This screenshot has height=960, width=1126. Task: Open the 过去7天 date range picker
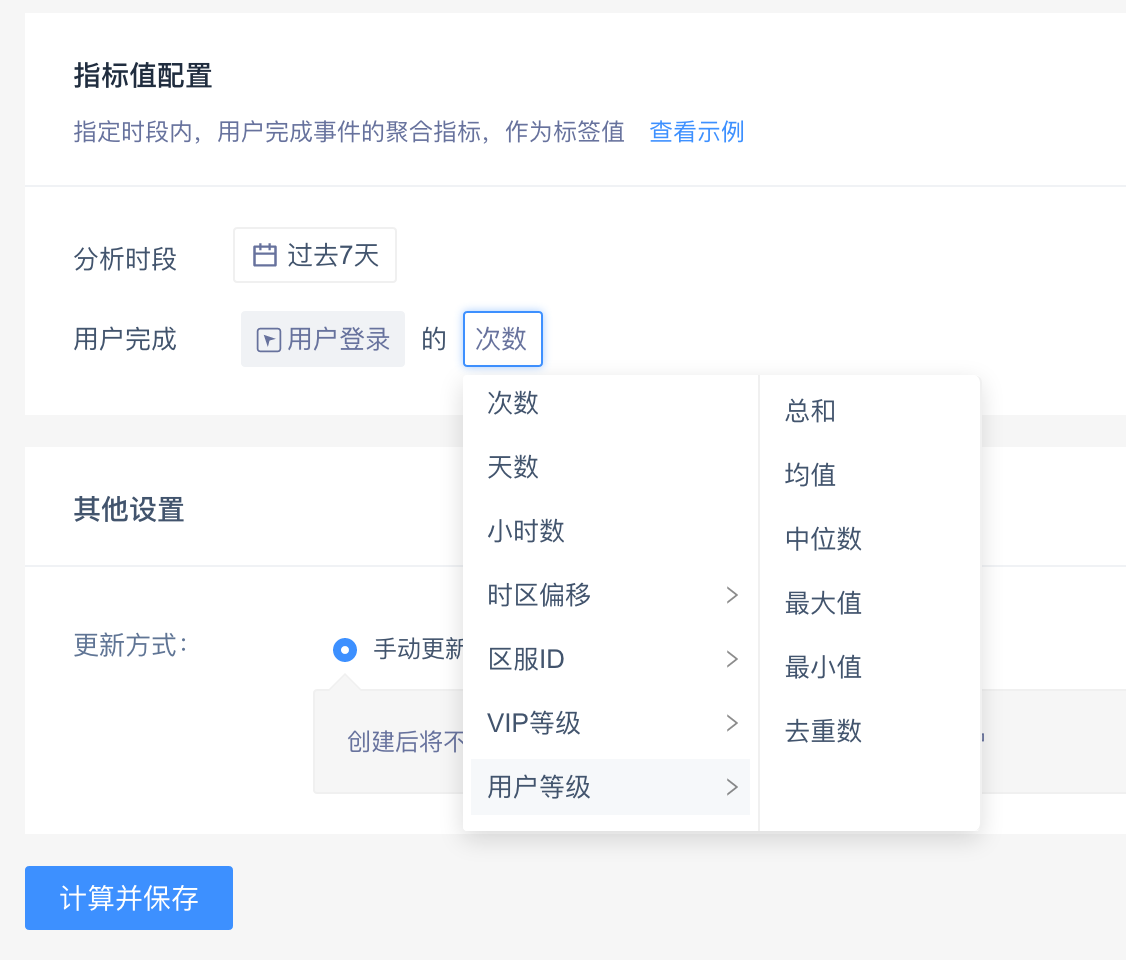point(332,255)
